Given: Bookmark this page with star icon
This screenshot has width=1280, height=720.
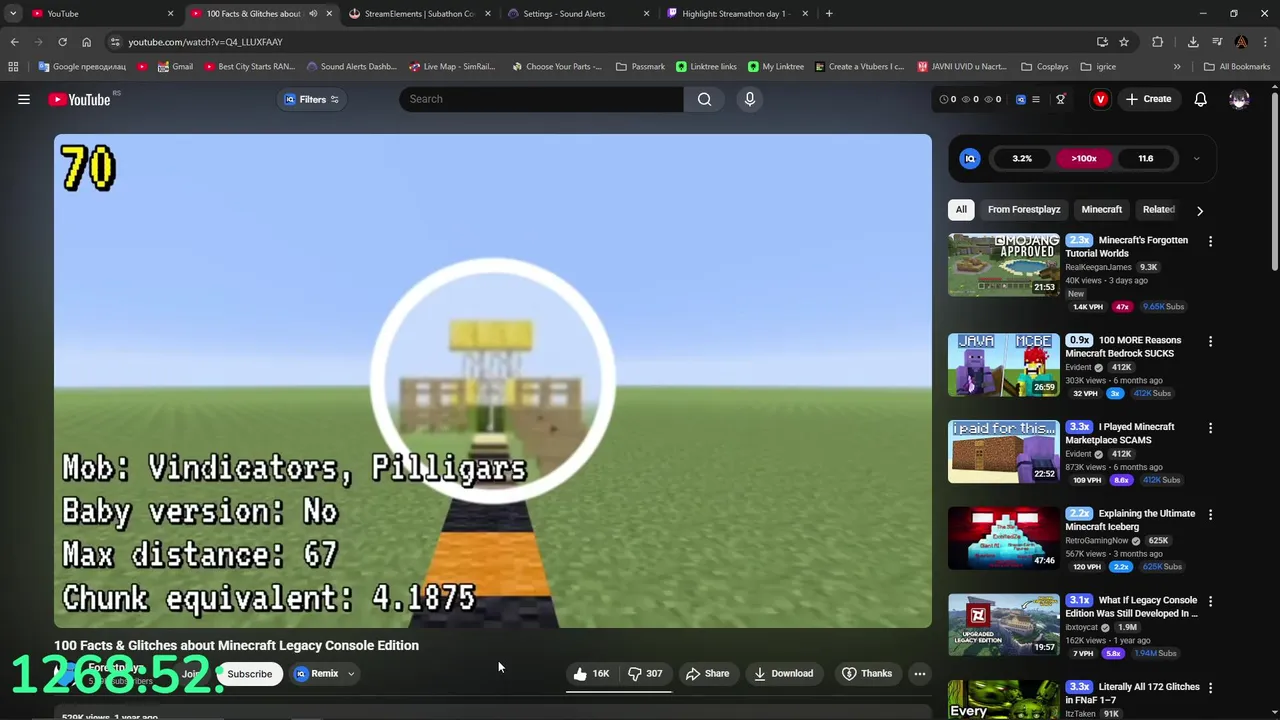Looking at the screenshot, I should pos(1124,42).
